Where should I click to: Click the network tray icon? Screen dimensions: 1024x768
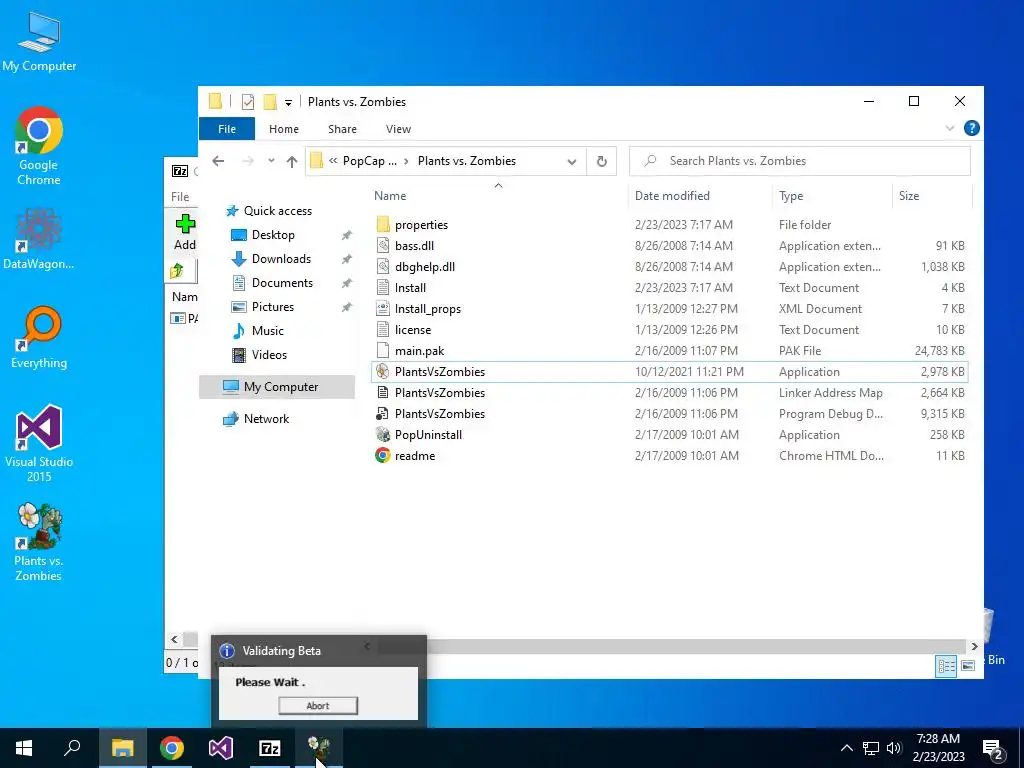(871, 748)
